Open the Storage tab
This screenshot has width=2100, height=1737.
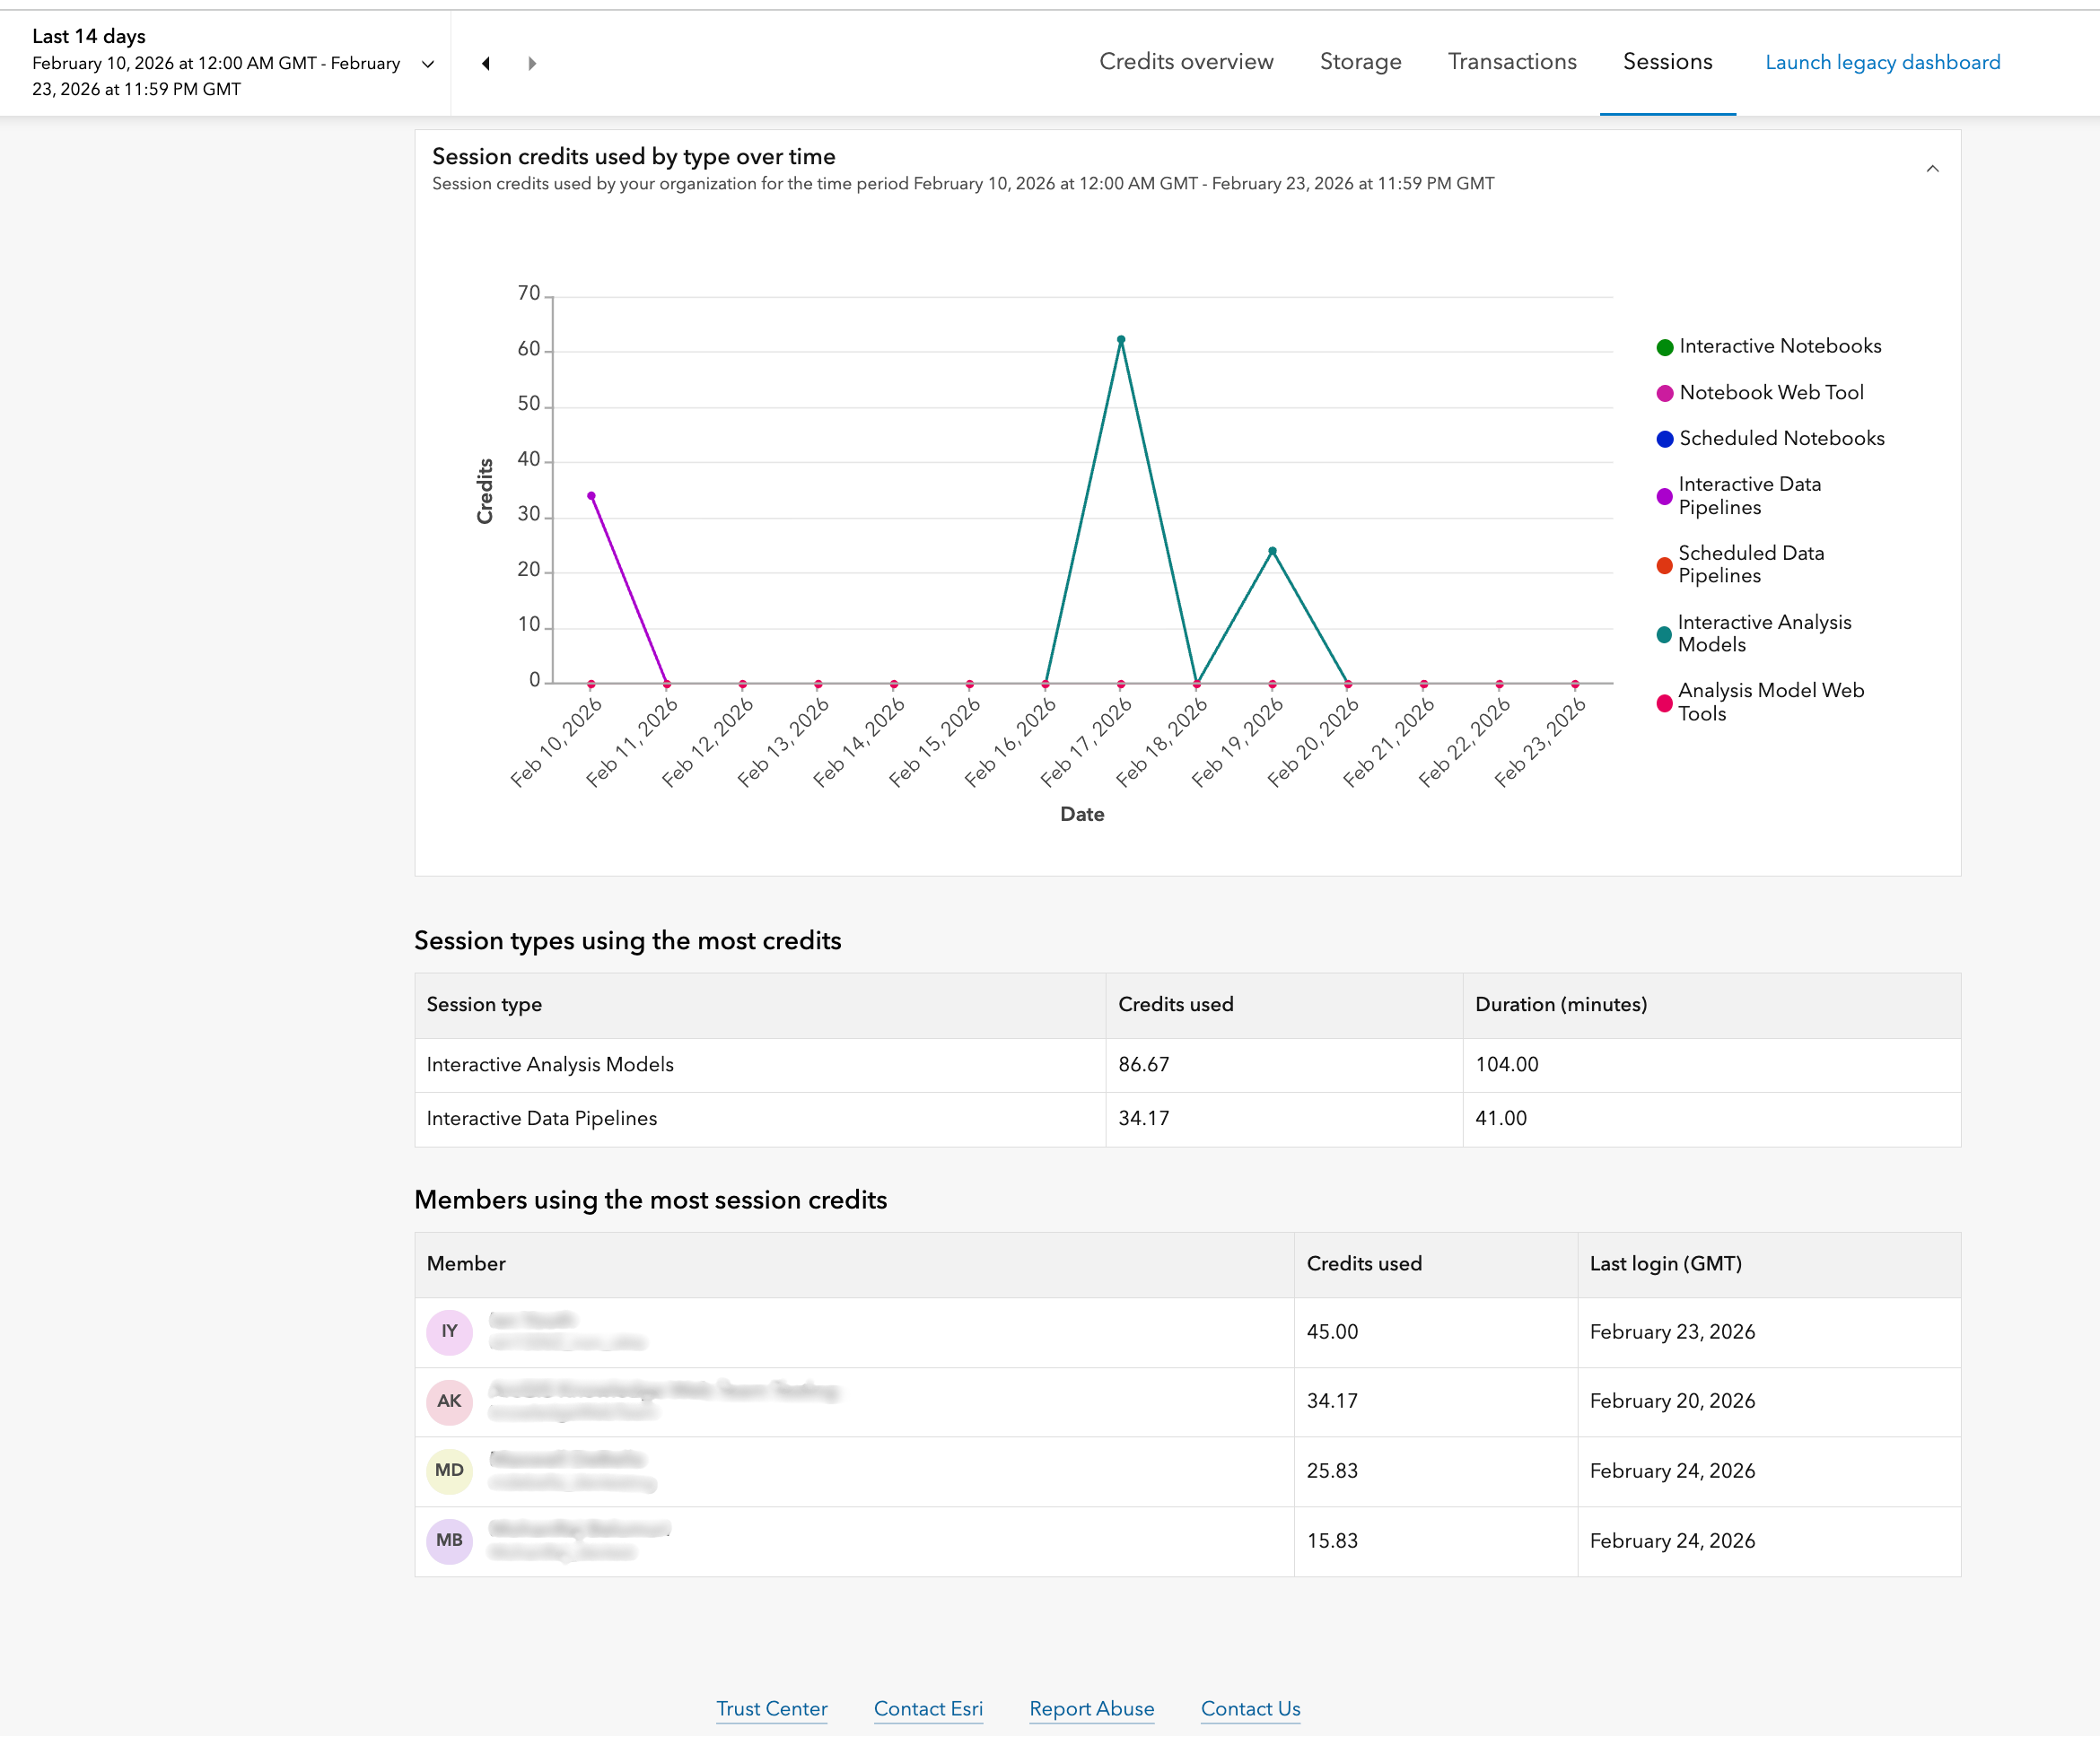pyautogui.click(x=1360, y=62)
